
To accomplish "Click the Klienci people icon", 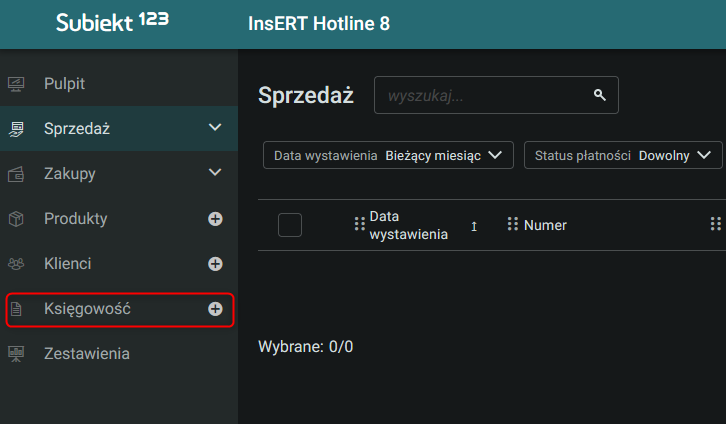I will 16,263.
